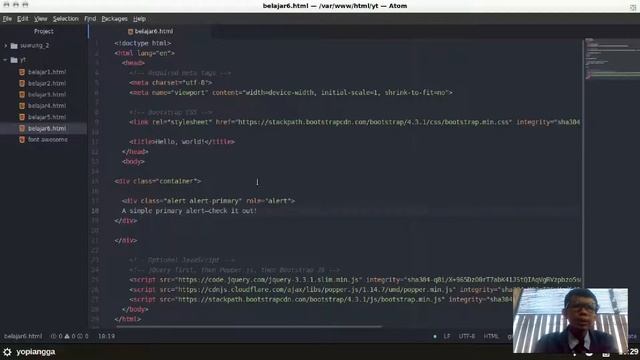
Task: Place the cursor on the container div line
Action: (x=158, y=181)
